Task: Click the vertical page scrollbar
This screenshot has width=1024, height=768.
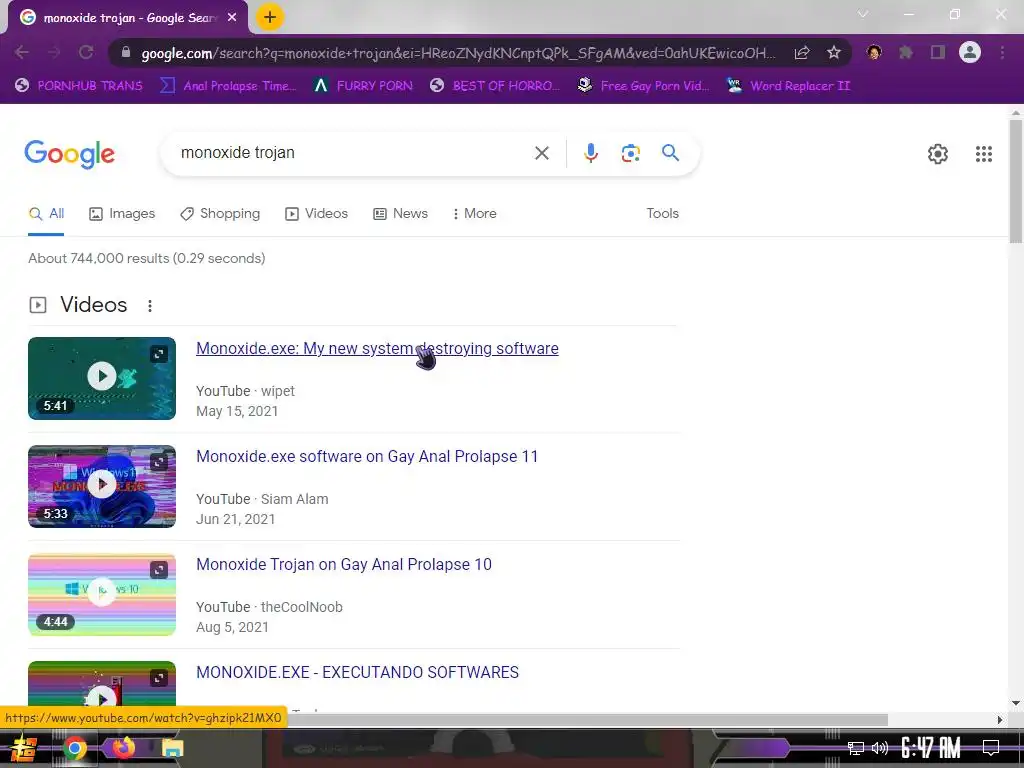Action: click(1016, 181)
